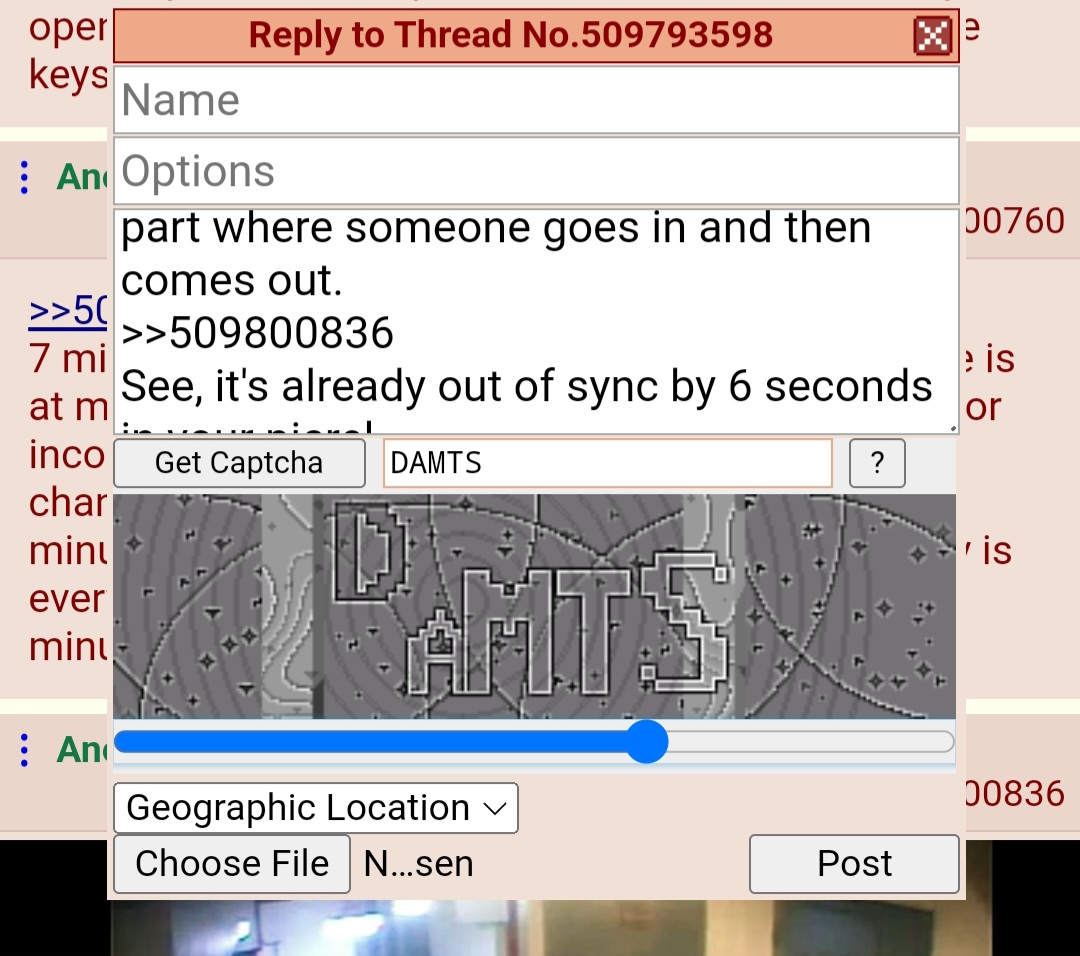Open post menu dots above the quoted reply

pyautogui.click(x=24, y=178)
